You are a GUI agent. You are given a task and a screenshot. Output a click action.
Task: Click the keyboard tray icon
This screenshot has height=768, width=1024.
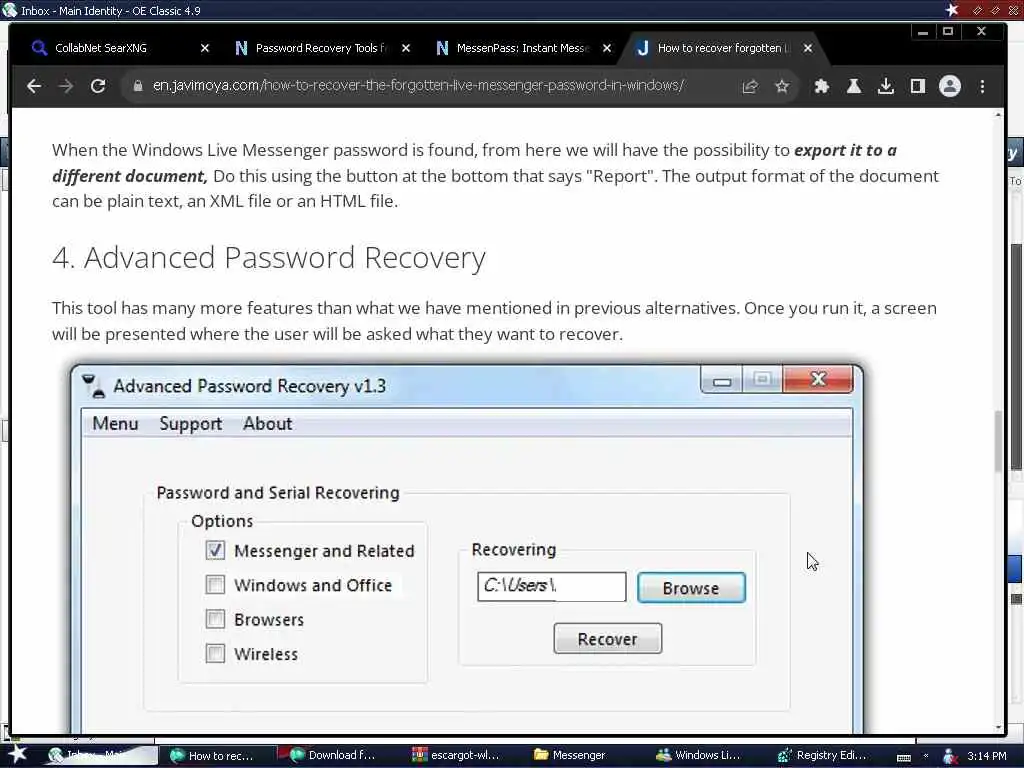(x=904, y=757)
